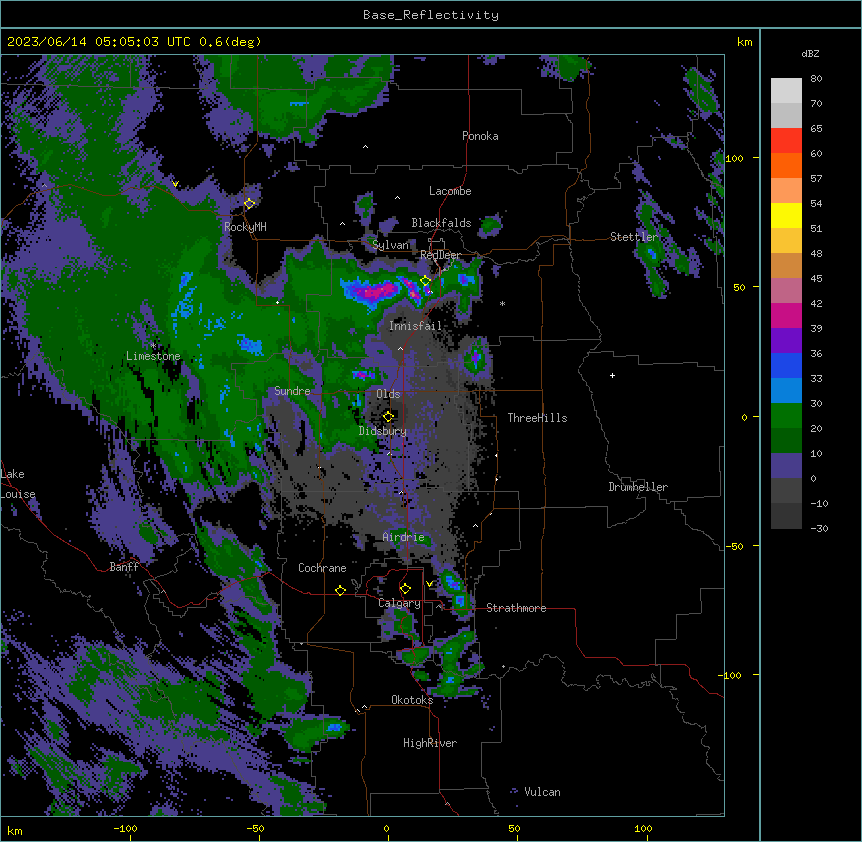Click the HighRiver town label
Image resolution: width=862 pixels, height=842 pixels.
click(430, 743)
